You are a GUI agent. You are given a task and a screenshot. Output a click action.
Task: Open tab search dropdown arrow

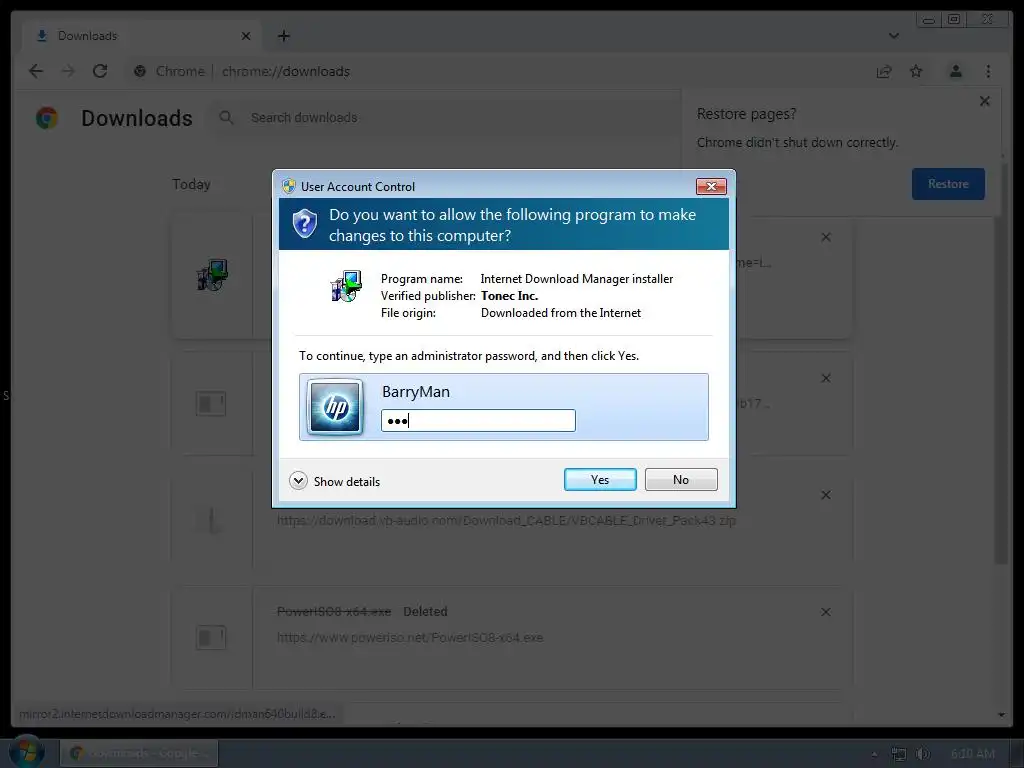[893, 36]
